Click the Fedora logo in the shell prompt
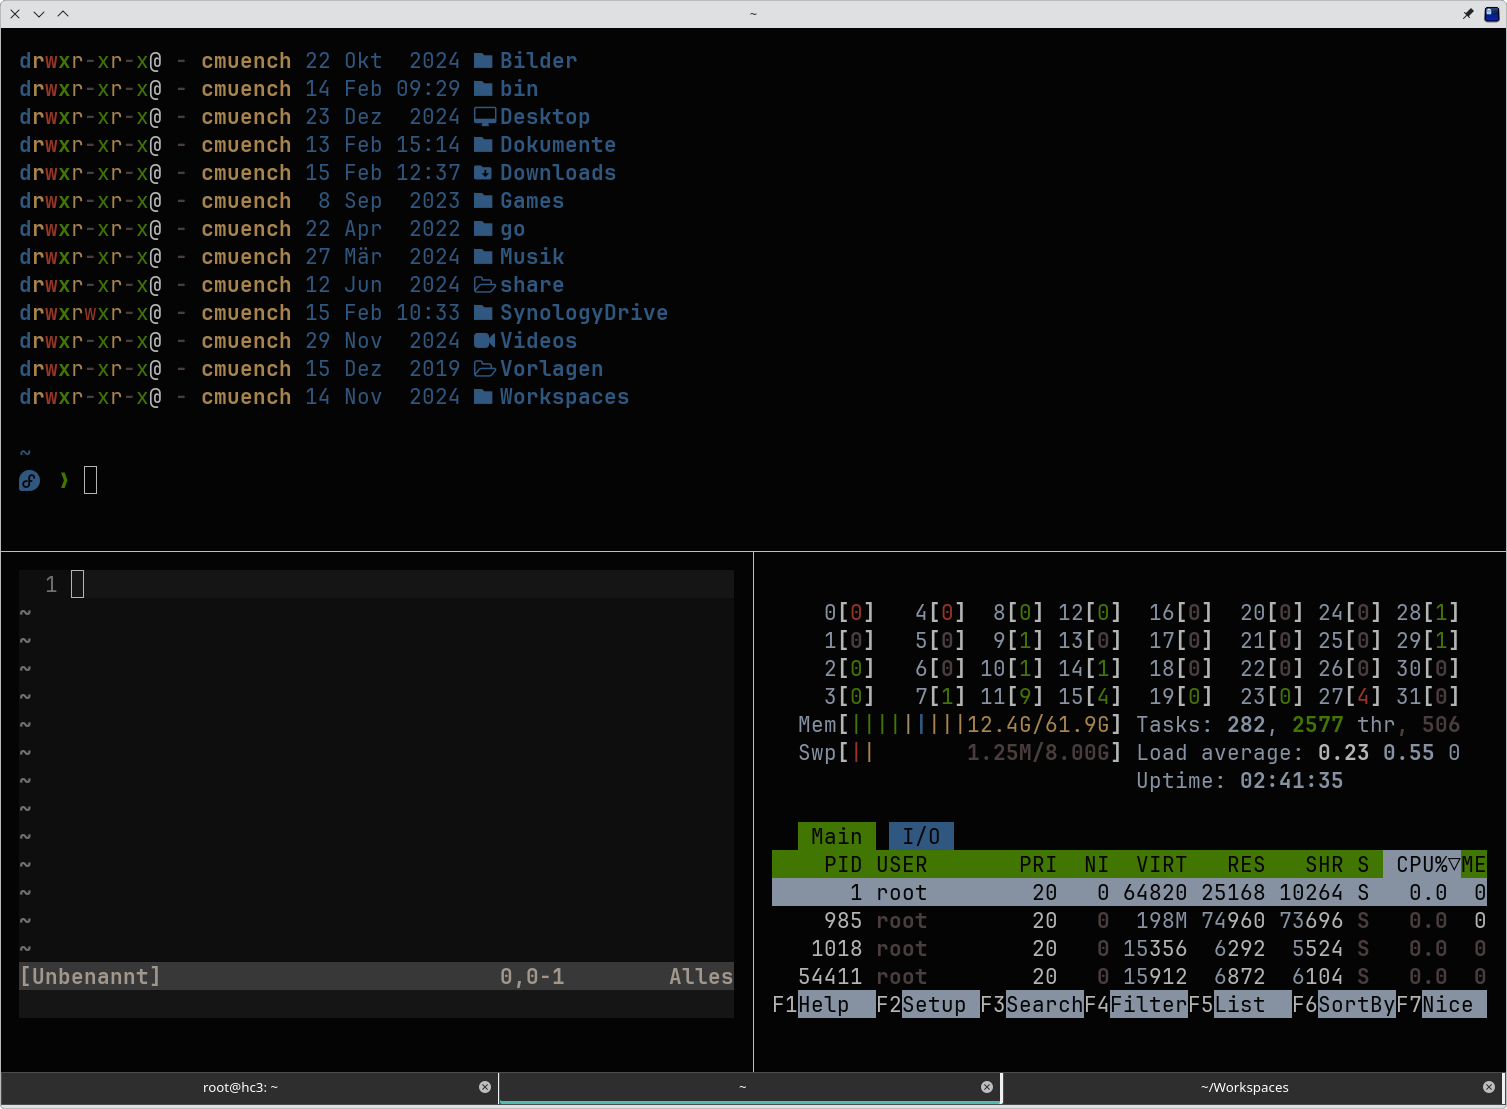1507x1109 pixels. (29, 481)
